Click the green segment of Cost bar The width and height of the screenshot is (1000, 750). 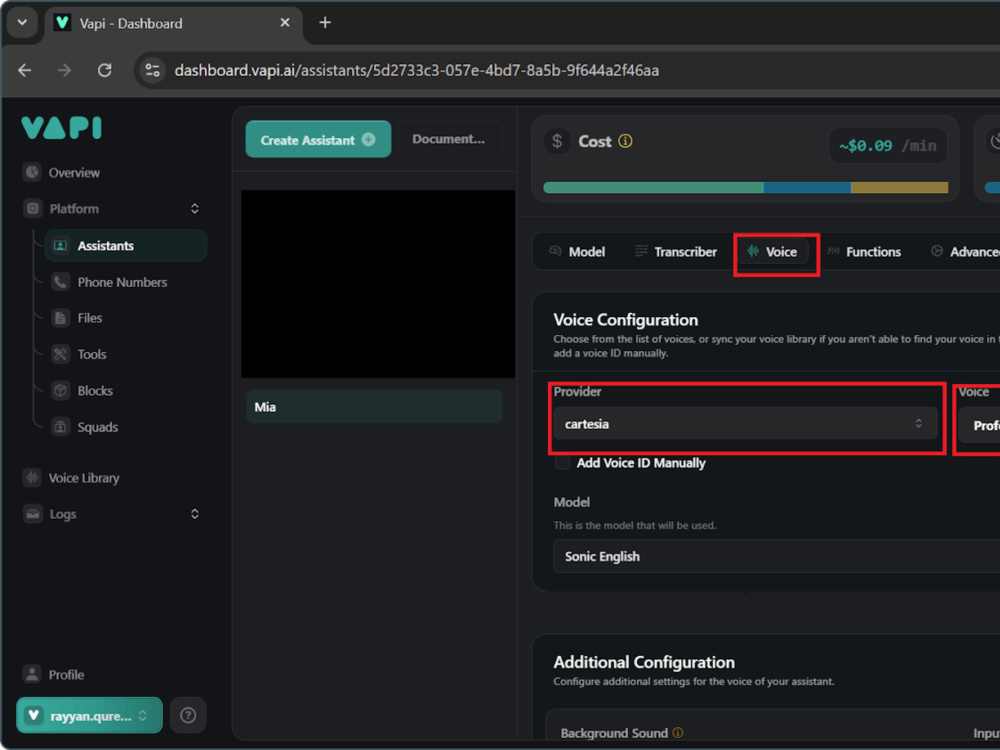[x=653, y=188]
